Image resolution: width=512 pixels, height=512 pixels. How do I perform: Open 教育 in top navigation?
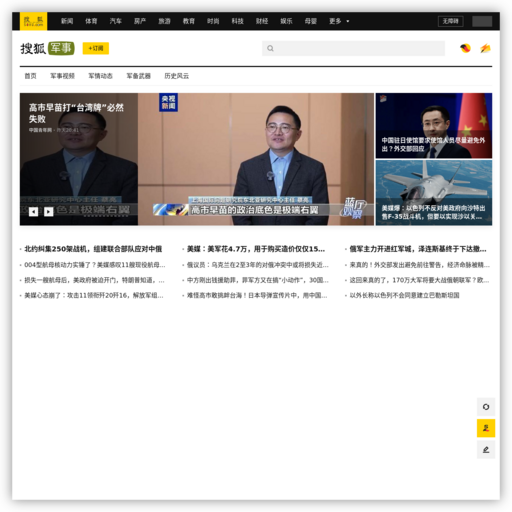point(189,21)
